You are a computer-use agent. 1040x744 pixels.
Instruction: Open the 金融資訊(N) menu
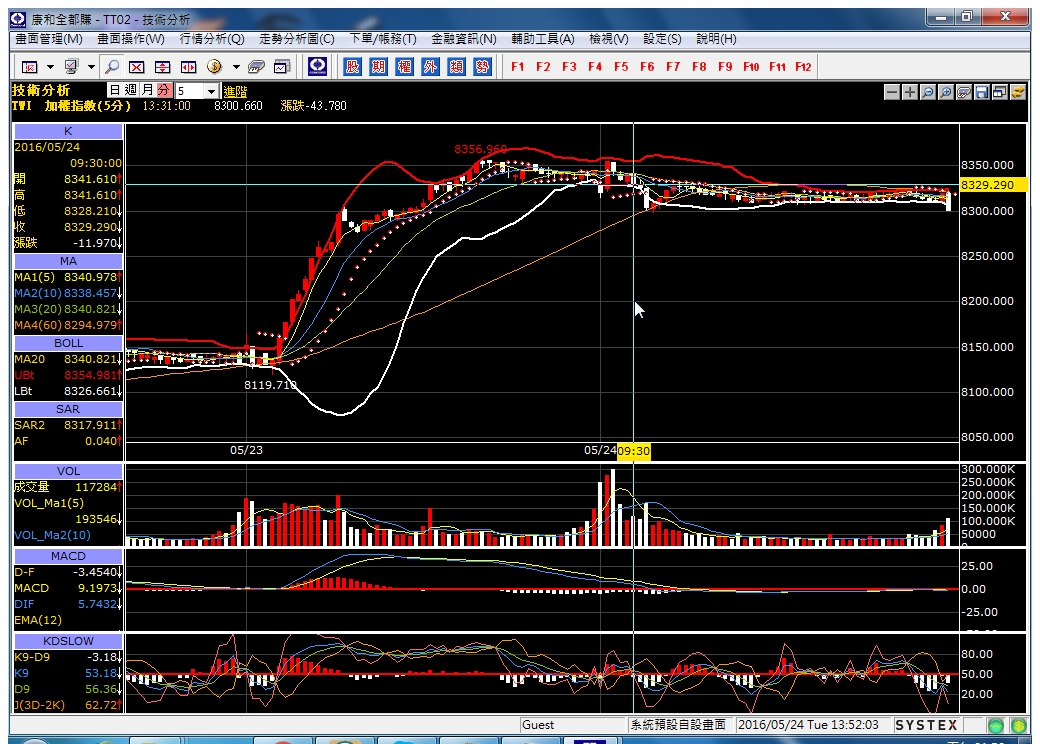point(464,39)
